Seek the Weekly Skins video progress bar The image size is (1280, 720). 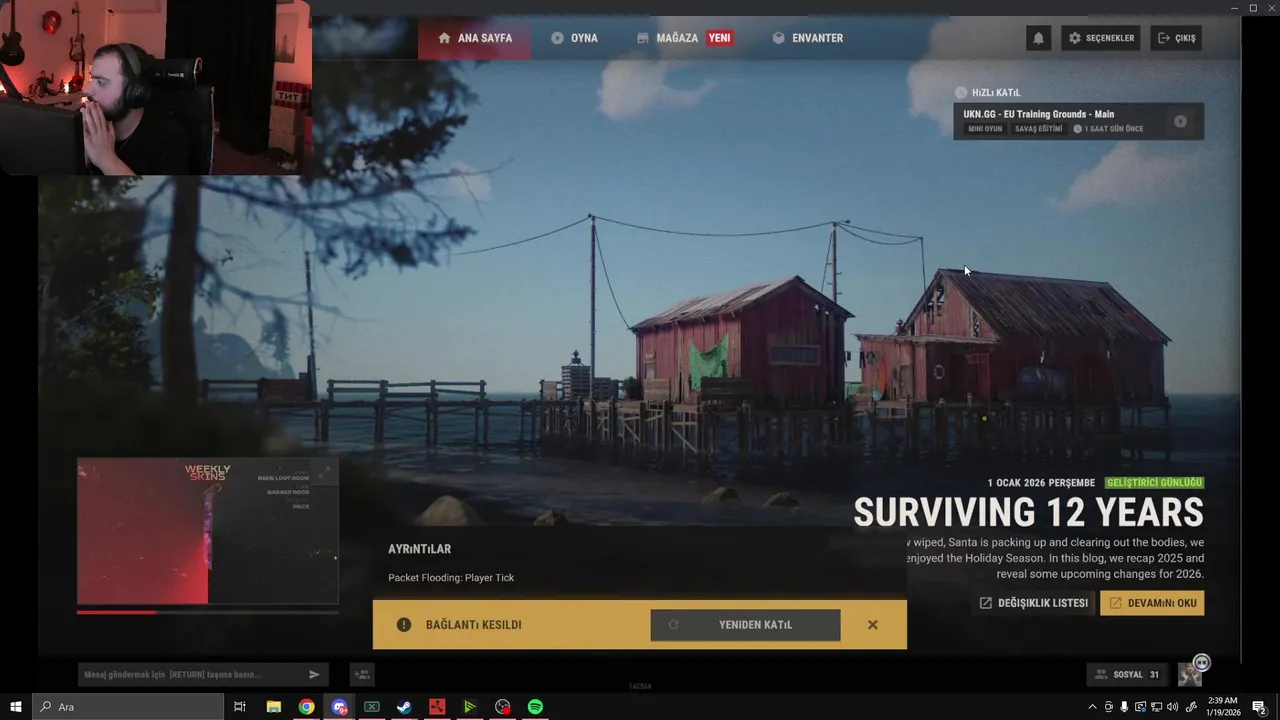pyautogui.click(x=208, y=611)
